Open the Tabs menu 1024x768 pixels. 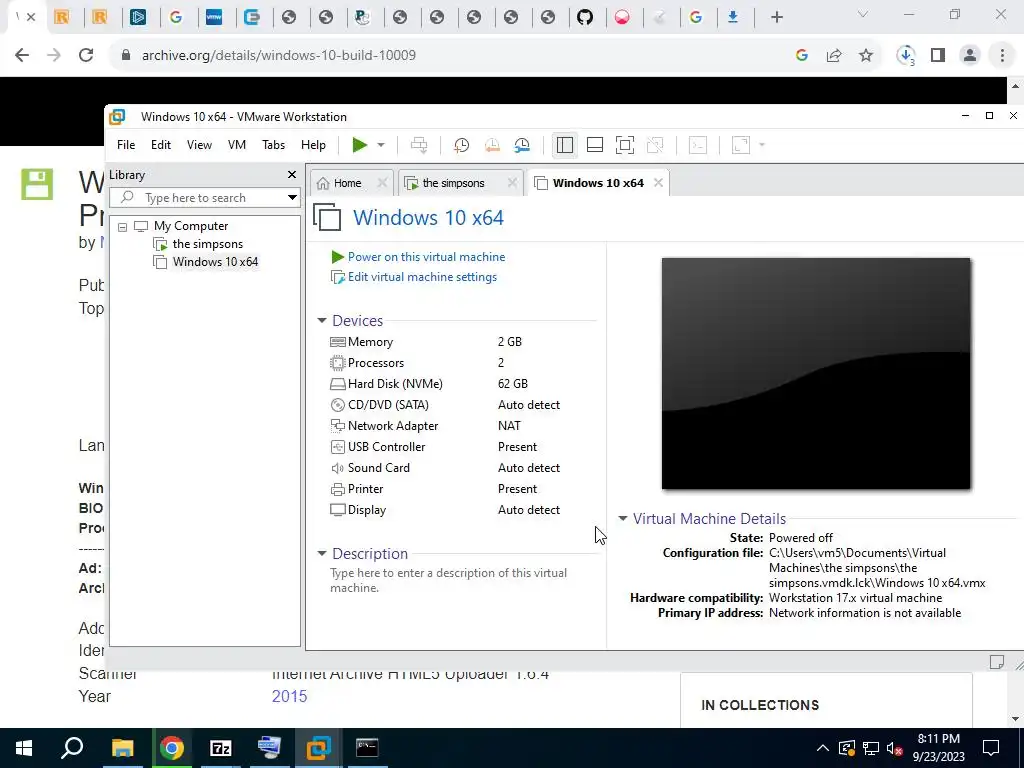tap(274, 145)
